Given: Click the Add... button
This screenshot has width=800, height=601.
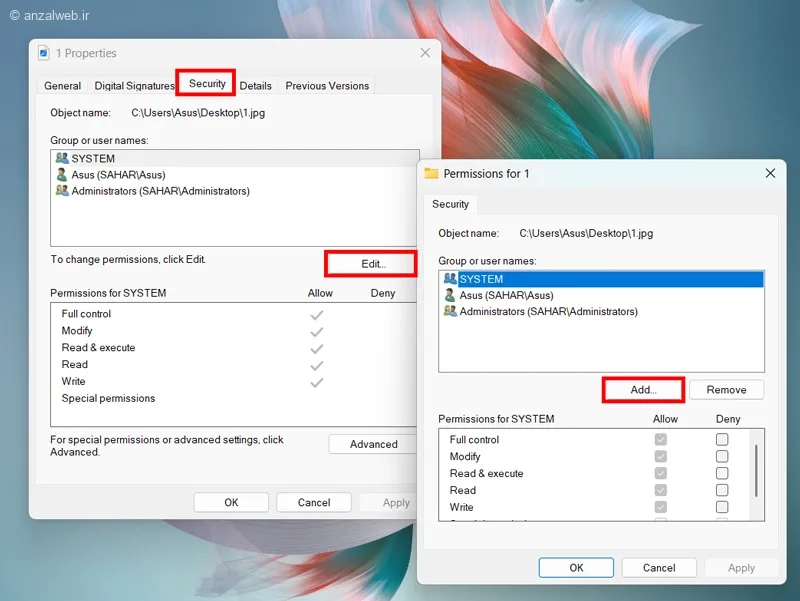Looking at the screenshot, I should tap(643, 390).
